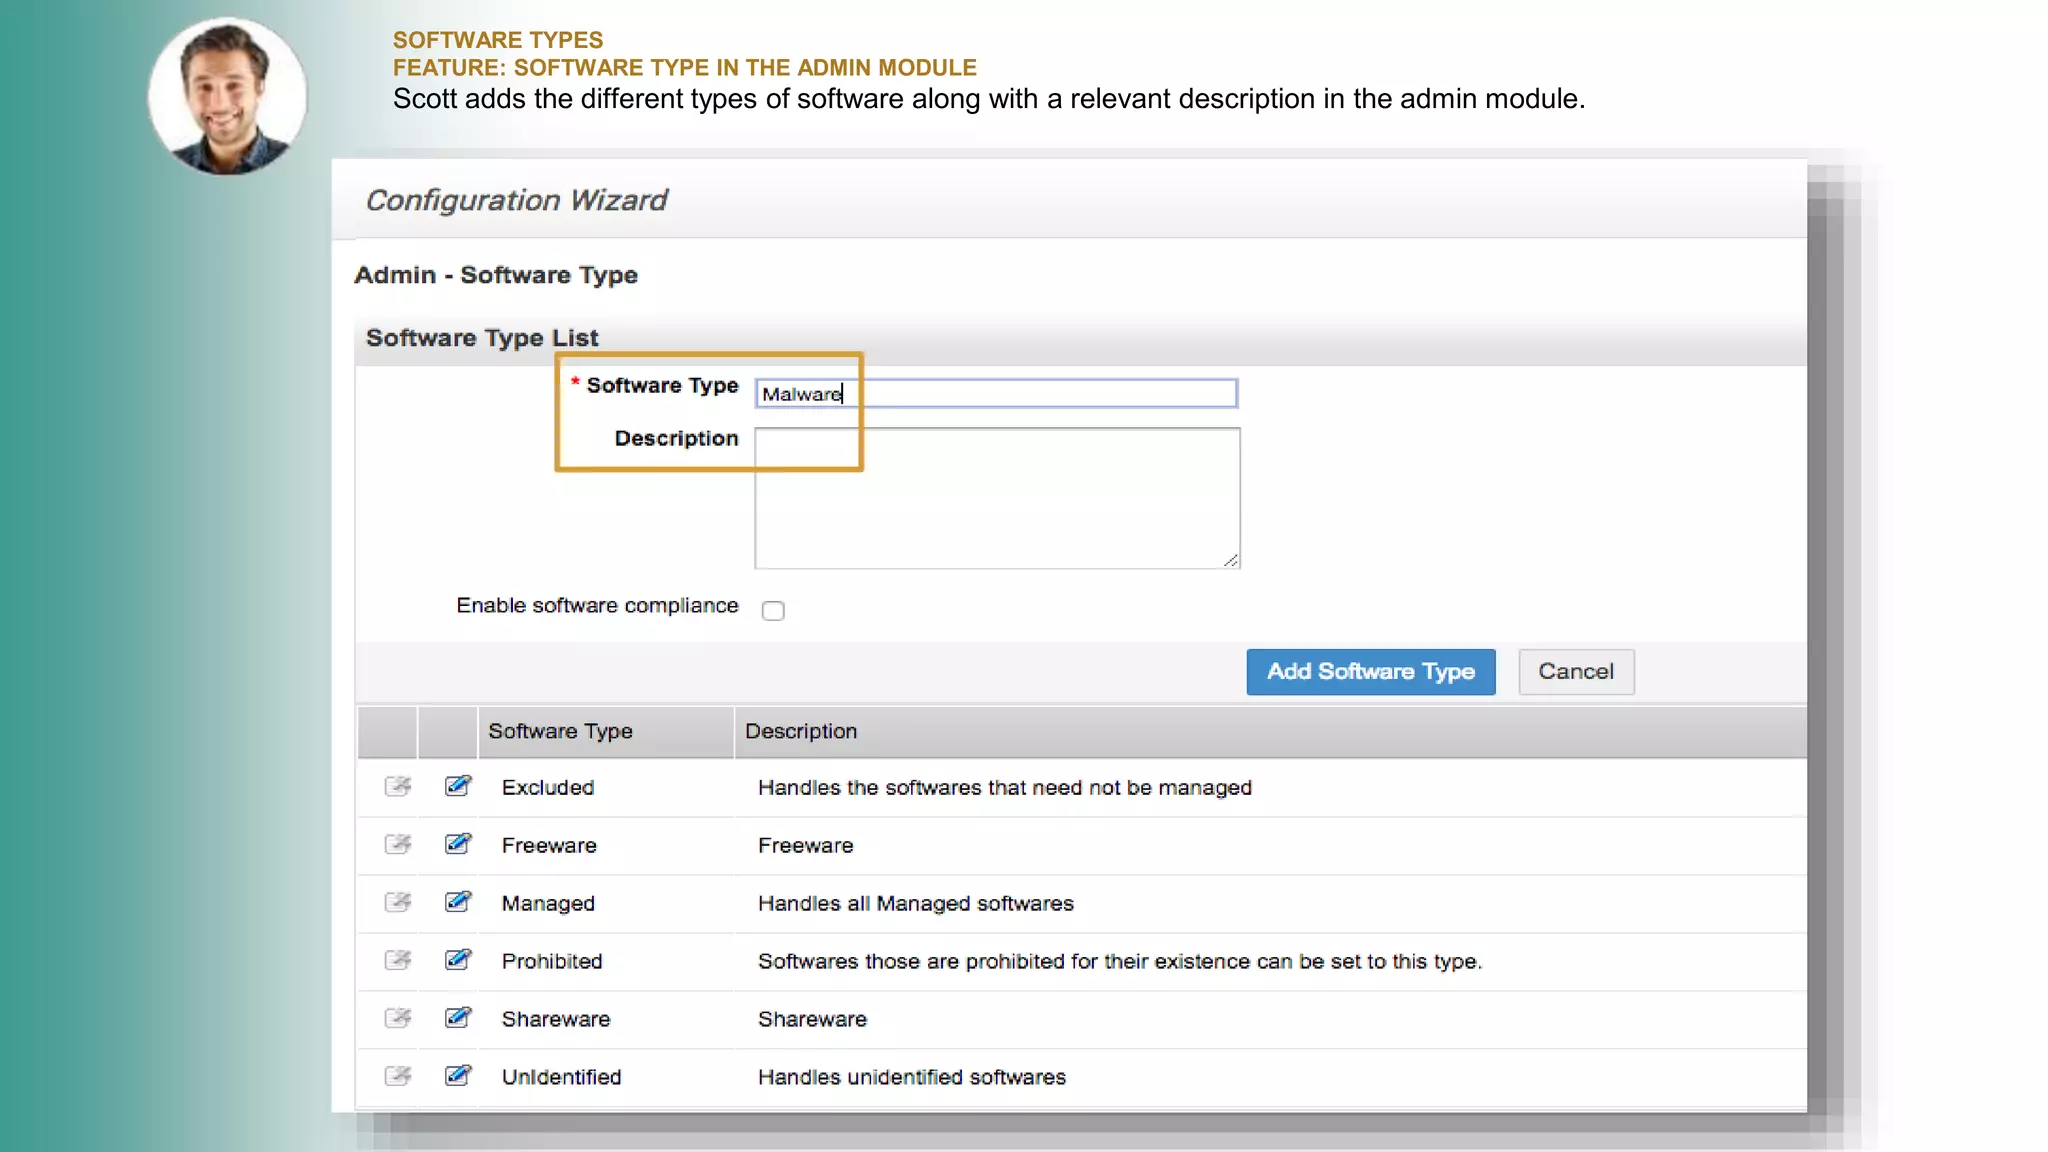Click the delete icon for Excluded row
This screenshot has height=1152, width=2048.
(x=398, y=786)
